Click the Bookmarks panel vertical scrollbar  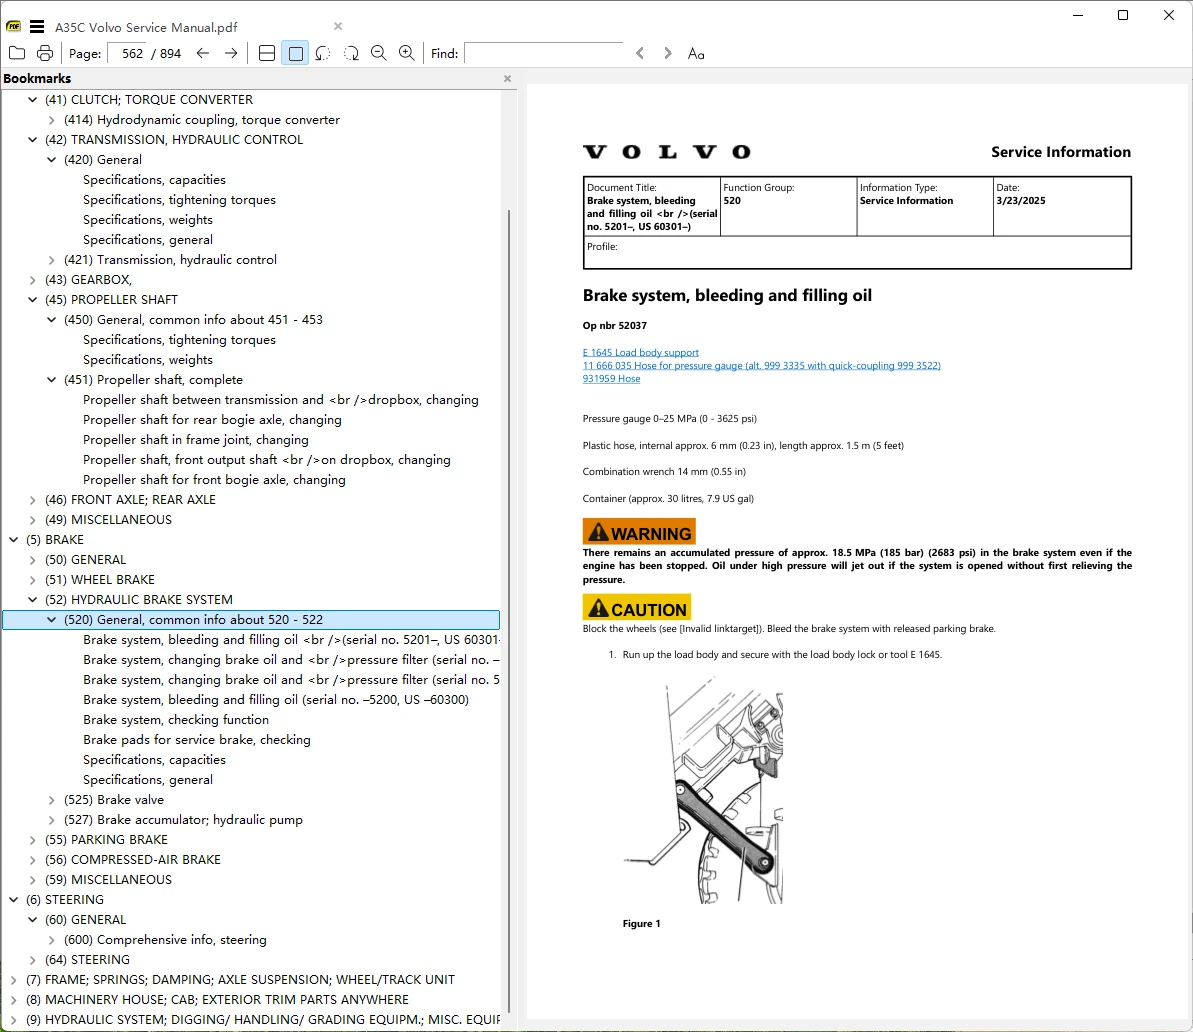508,609
